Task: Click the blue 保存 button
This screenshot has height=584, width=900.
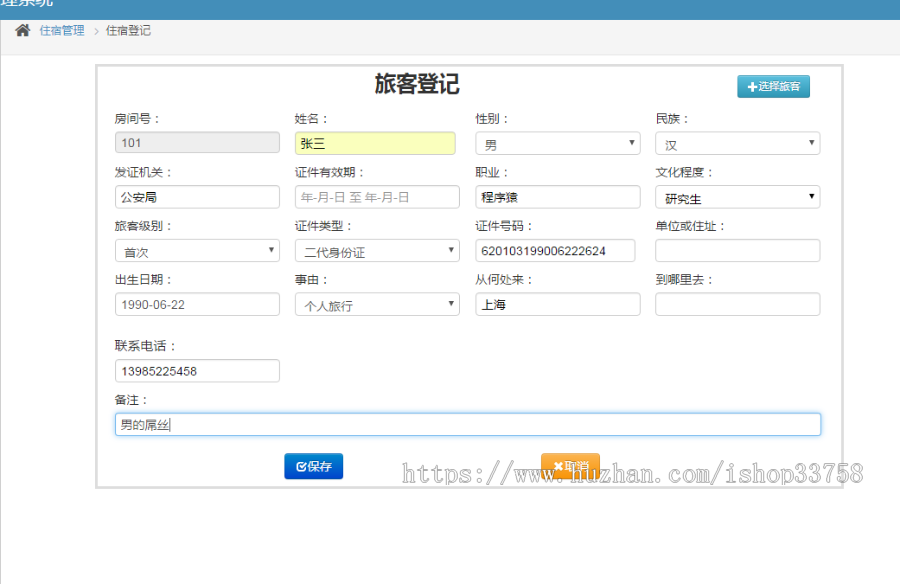Action: pos(313,466)
